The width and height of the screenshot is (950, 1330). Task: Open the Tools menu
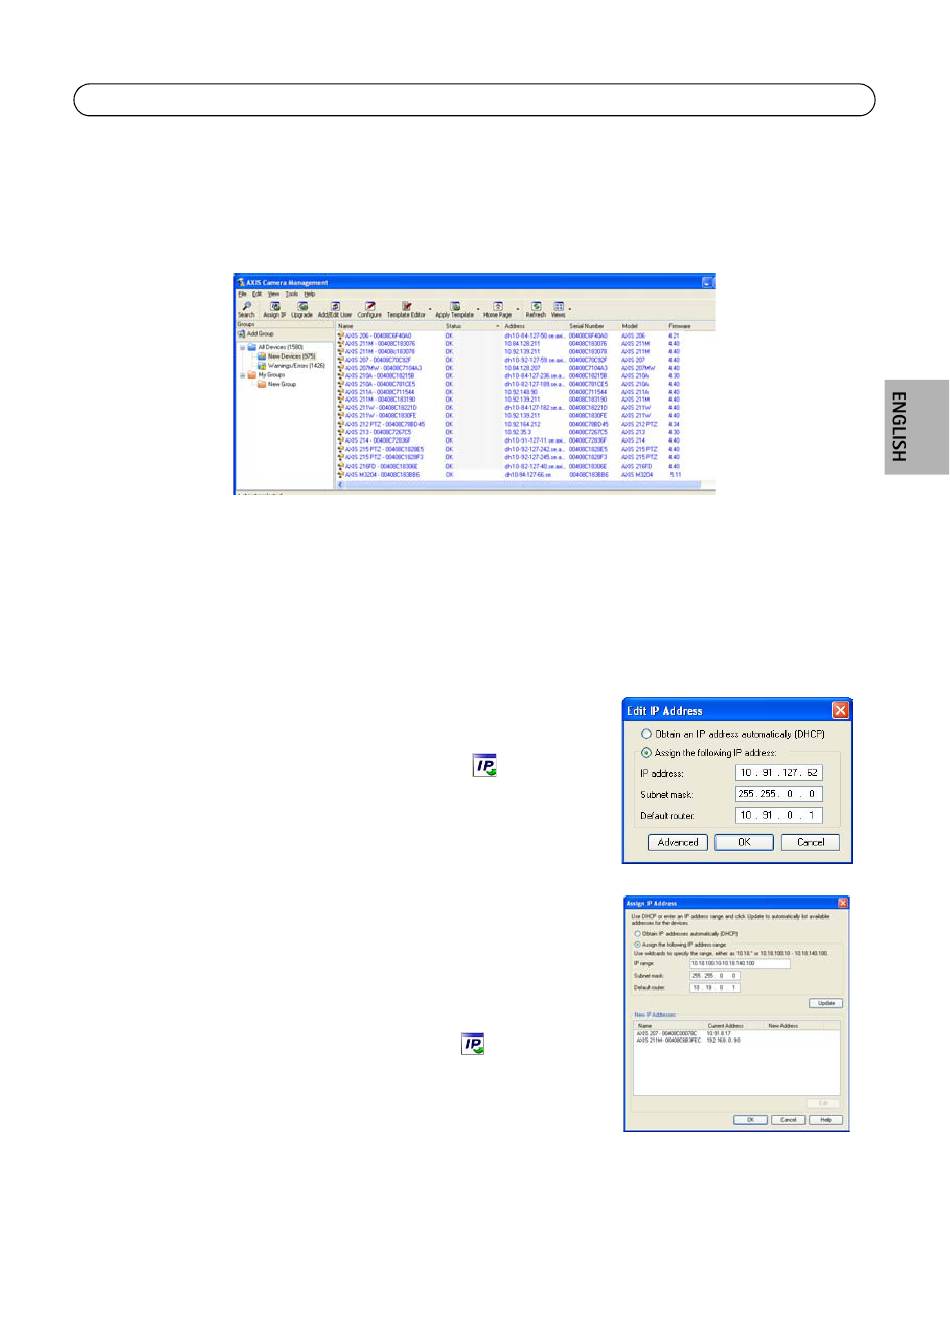pyautogui.click(x=291, y=294)
